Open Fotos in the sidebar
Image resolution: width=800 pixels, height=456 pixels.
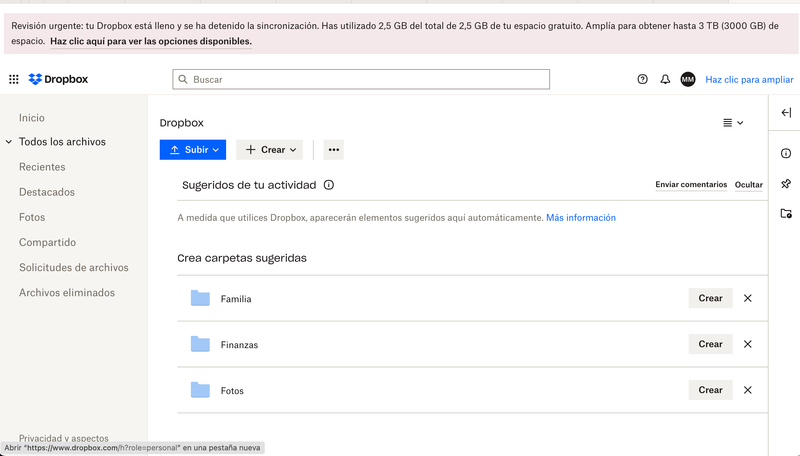pos(32,217)
